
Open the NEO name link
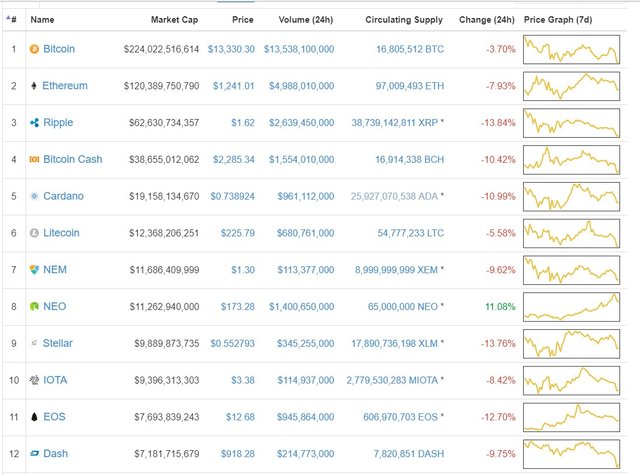[54, 306]
